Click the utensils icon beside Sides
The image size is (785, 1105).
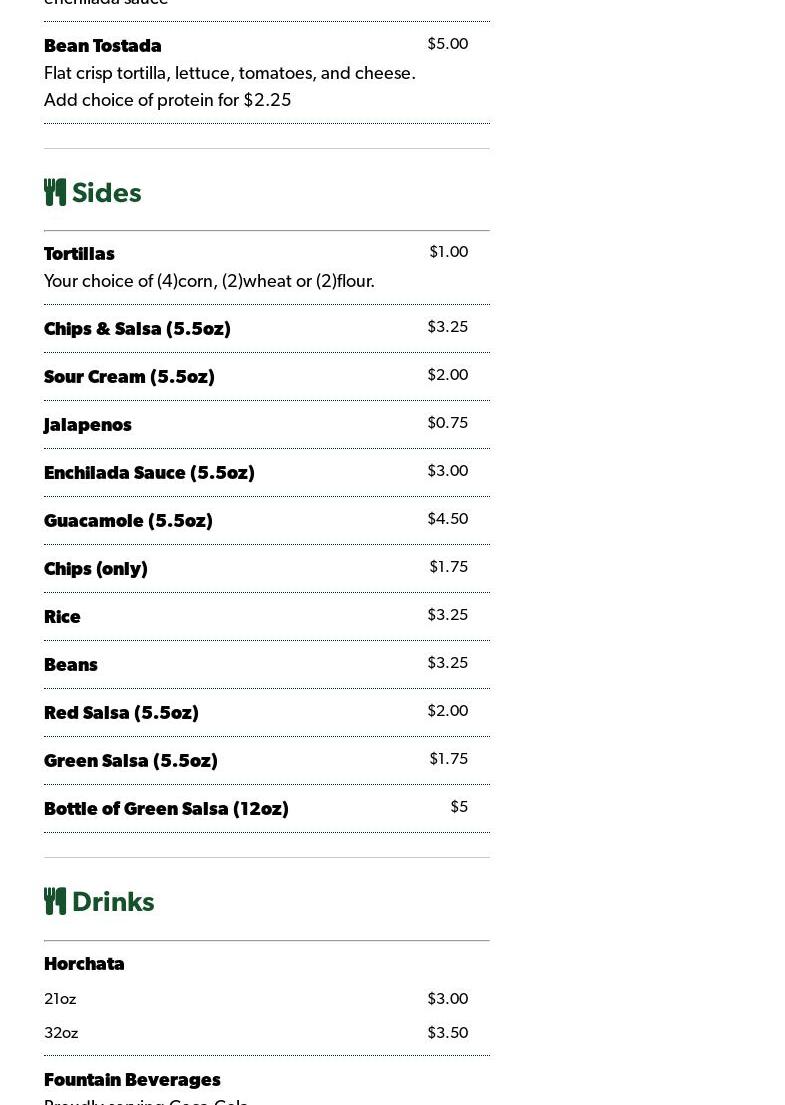coord(55,192)
